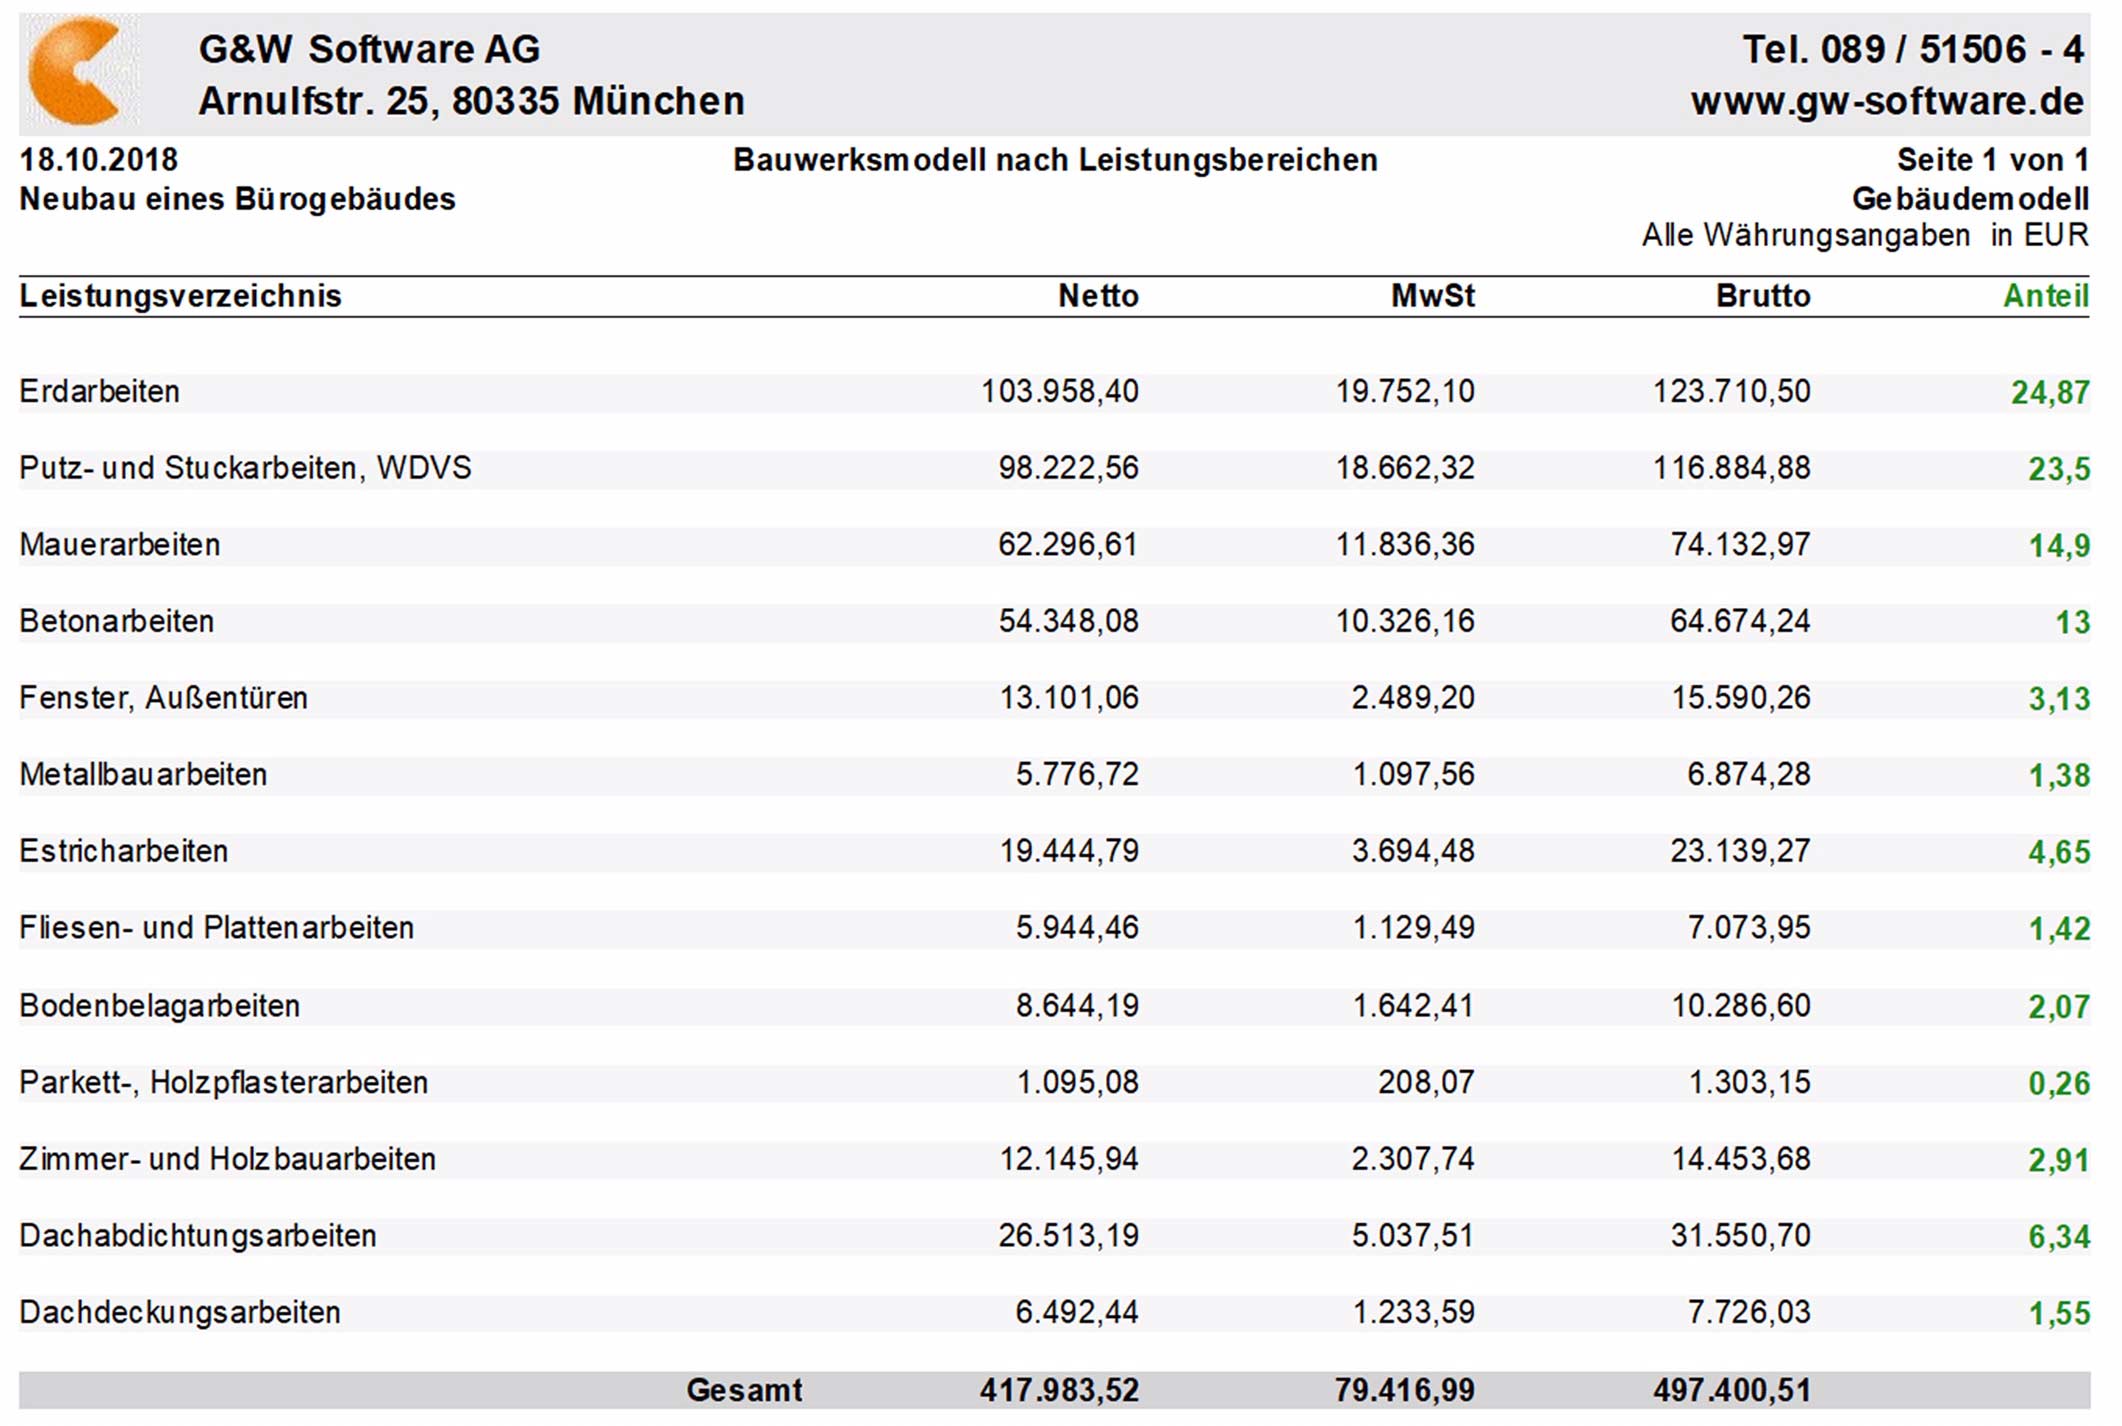Select the Parkett-, Holzpflasterarbeiten entry
2122x1426 pixels.
click(x=224, y=1083)
